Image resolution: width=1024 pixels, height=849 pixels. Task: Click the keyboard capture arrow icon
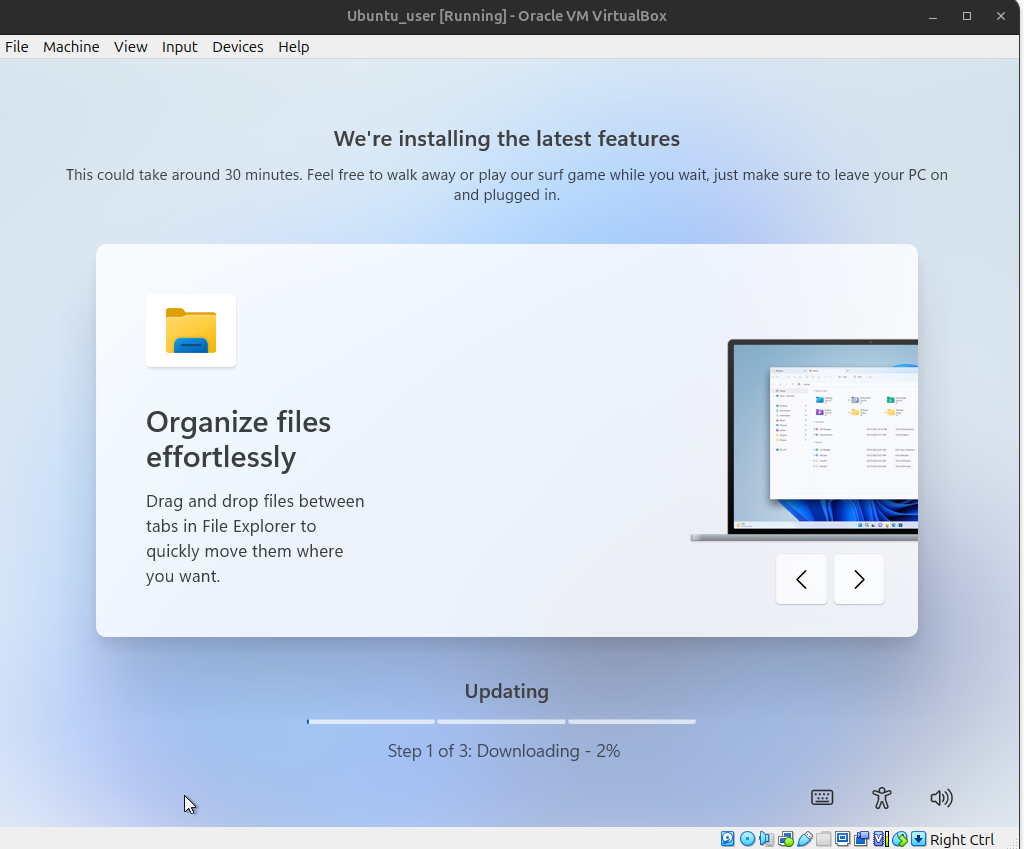(x=918, y=839)
